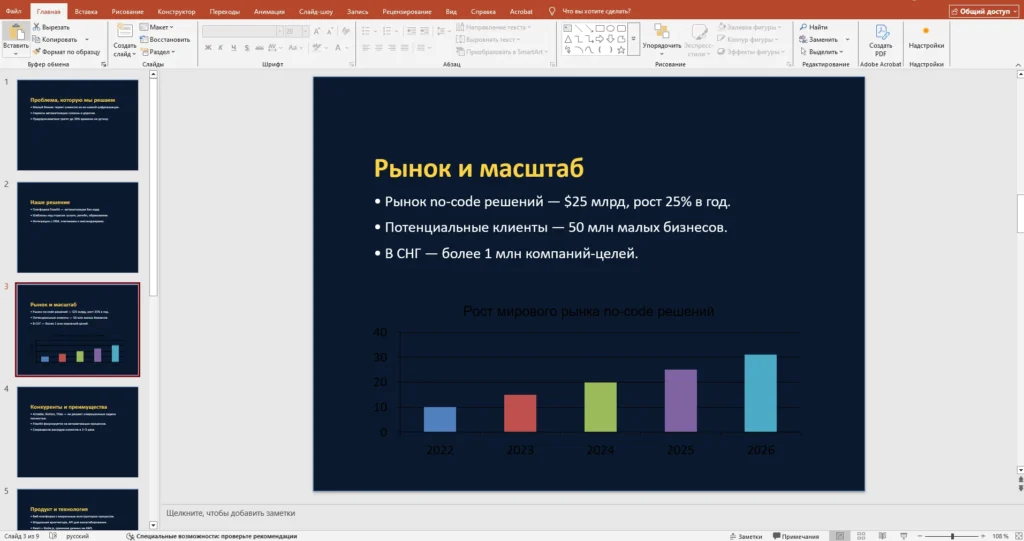This screenshot has height=541, width=1024.
Task: Toggle strikethrough formatting
Action: point(259,48)
